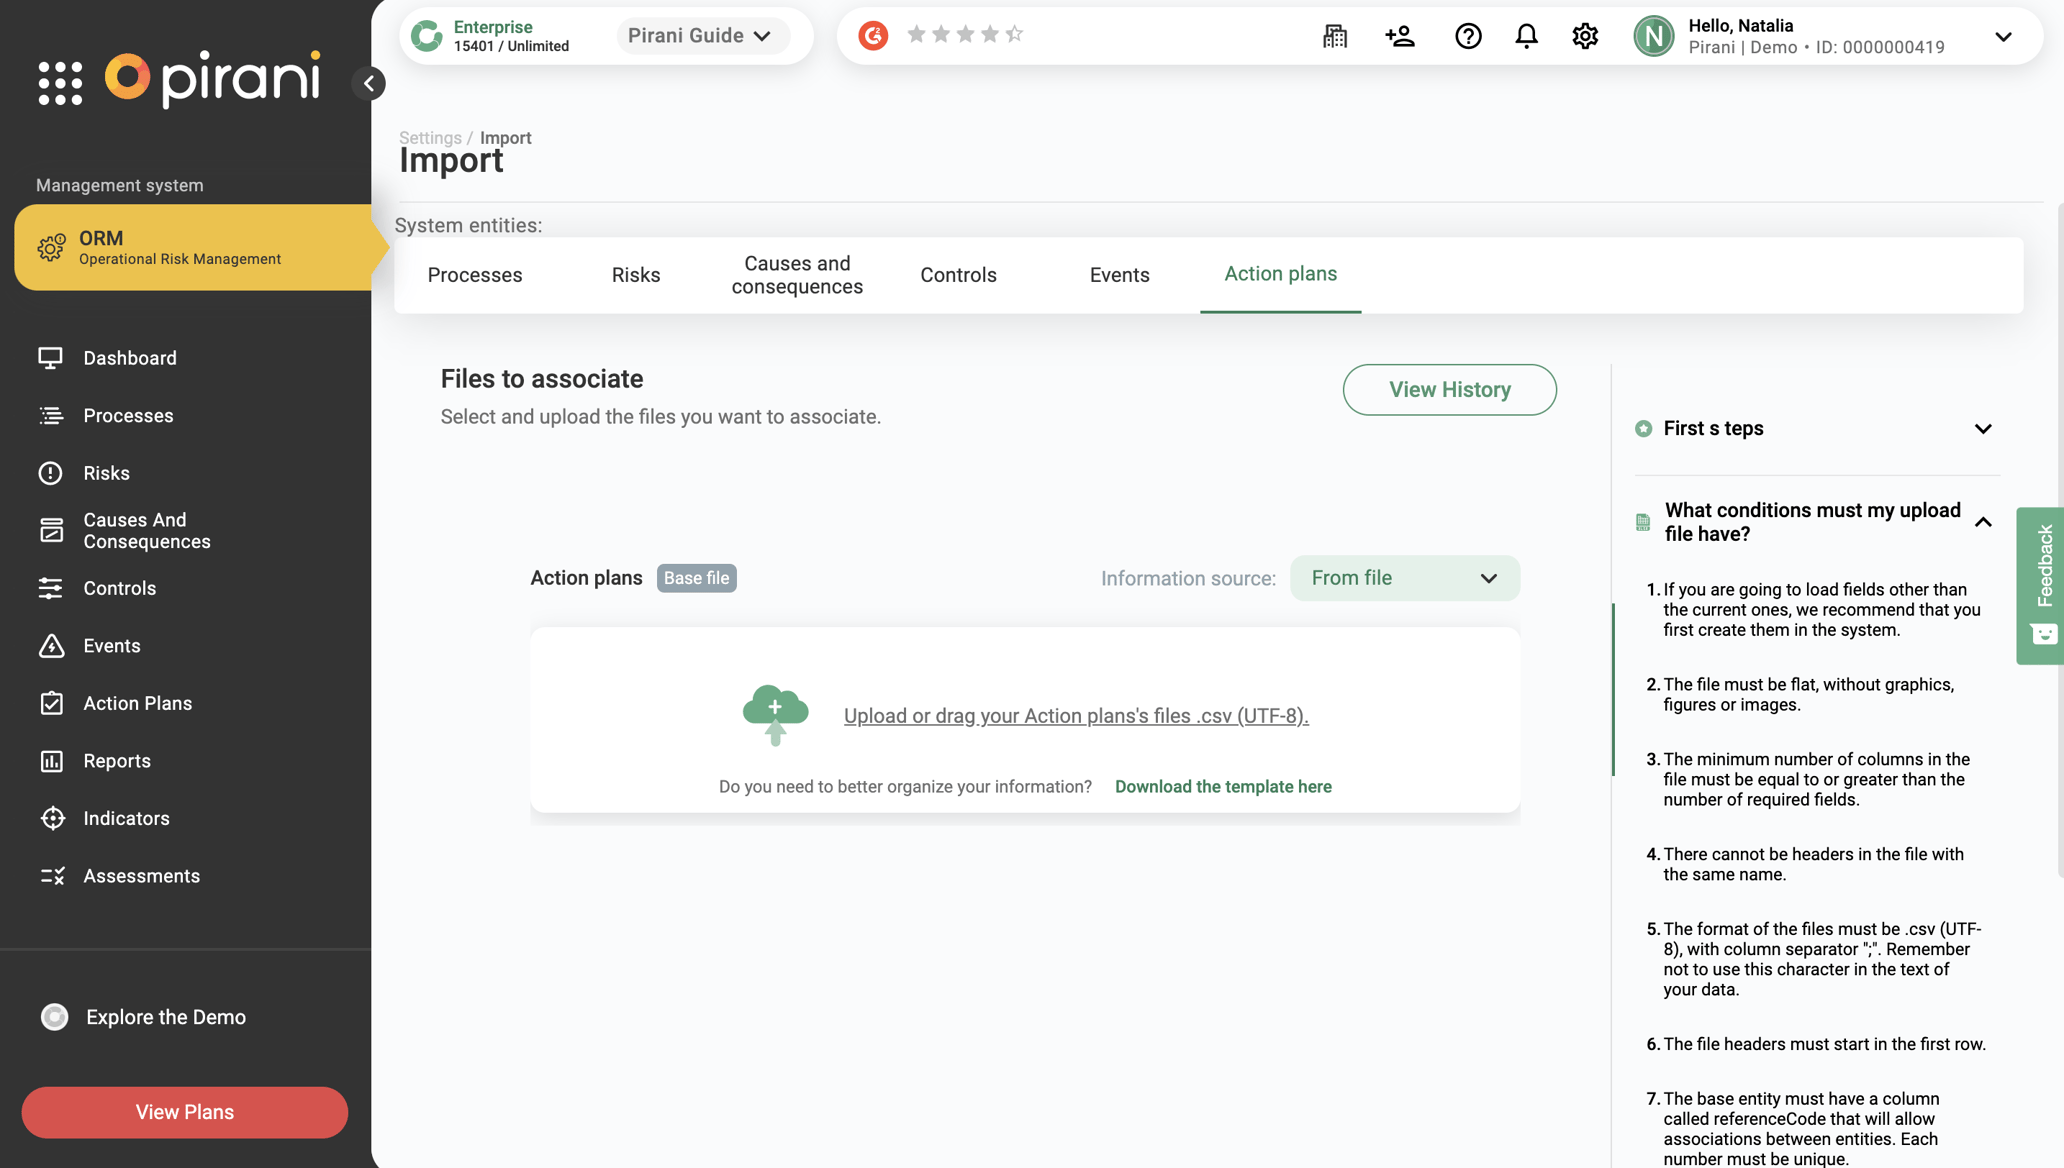Rate with the fifth star
Screen dimensions: 2064x1168
tap(1014, 34)
